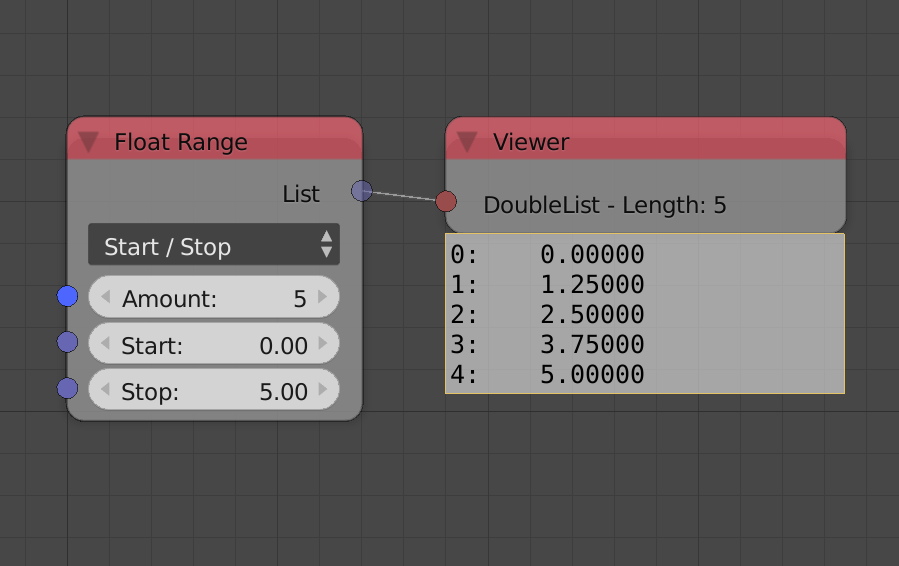Collapse the Float Range node
This screenshot has height=566, width=899.
[x=88, y=142]
